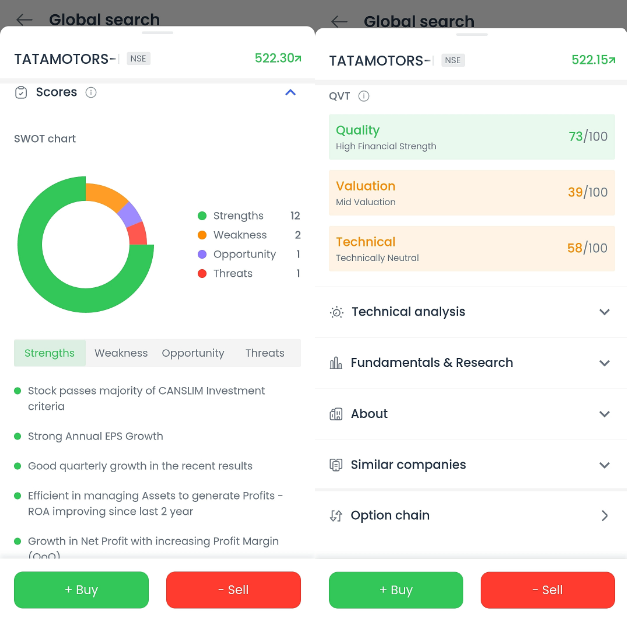The image size is (627, 617).
Task: Click purple Opportunity donut segment
Action: click(130, 214)
